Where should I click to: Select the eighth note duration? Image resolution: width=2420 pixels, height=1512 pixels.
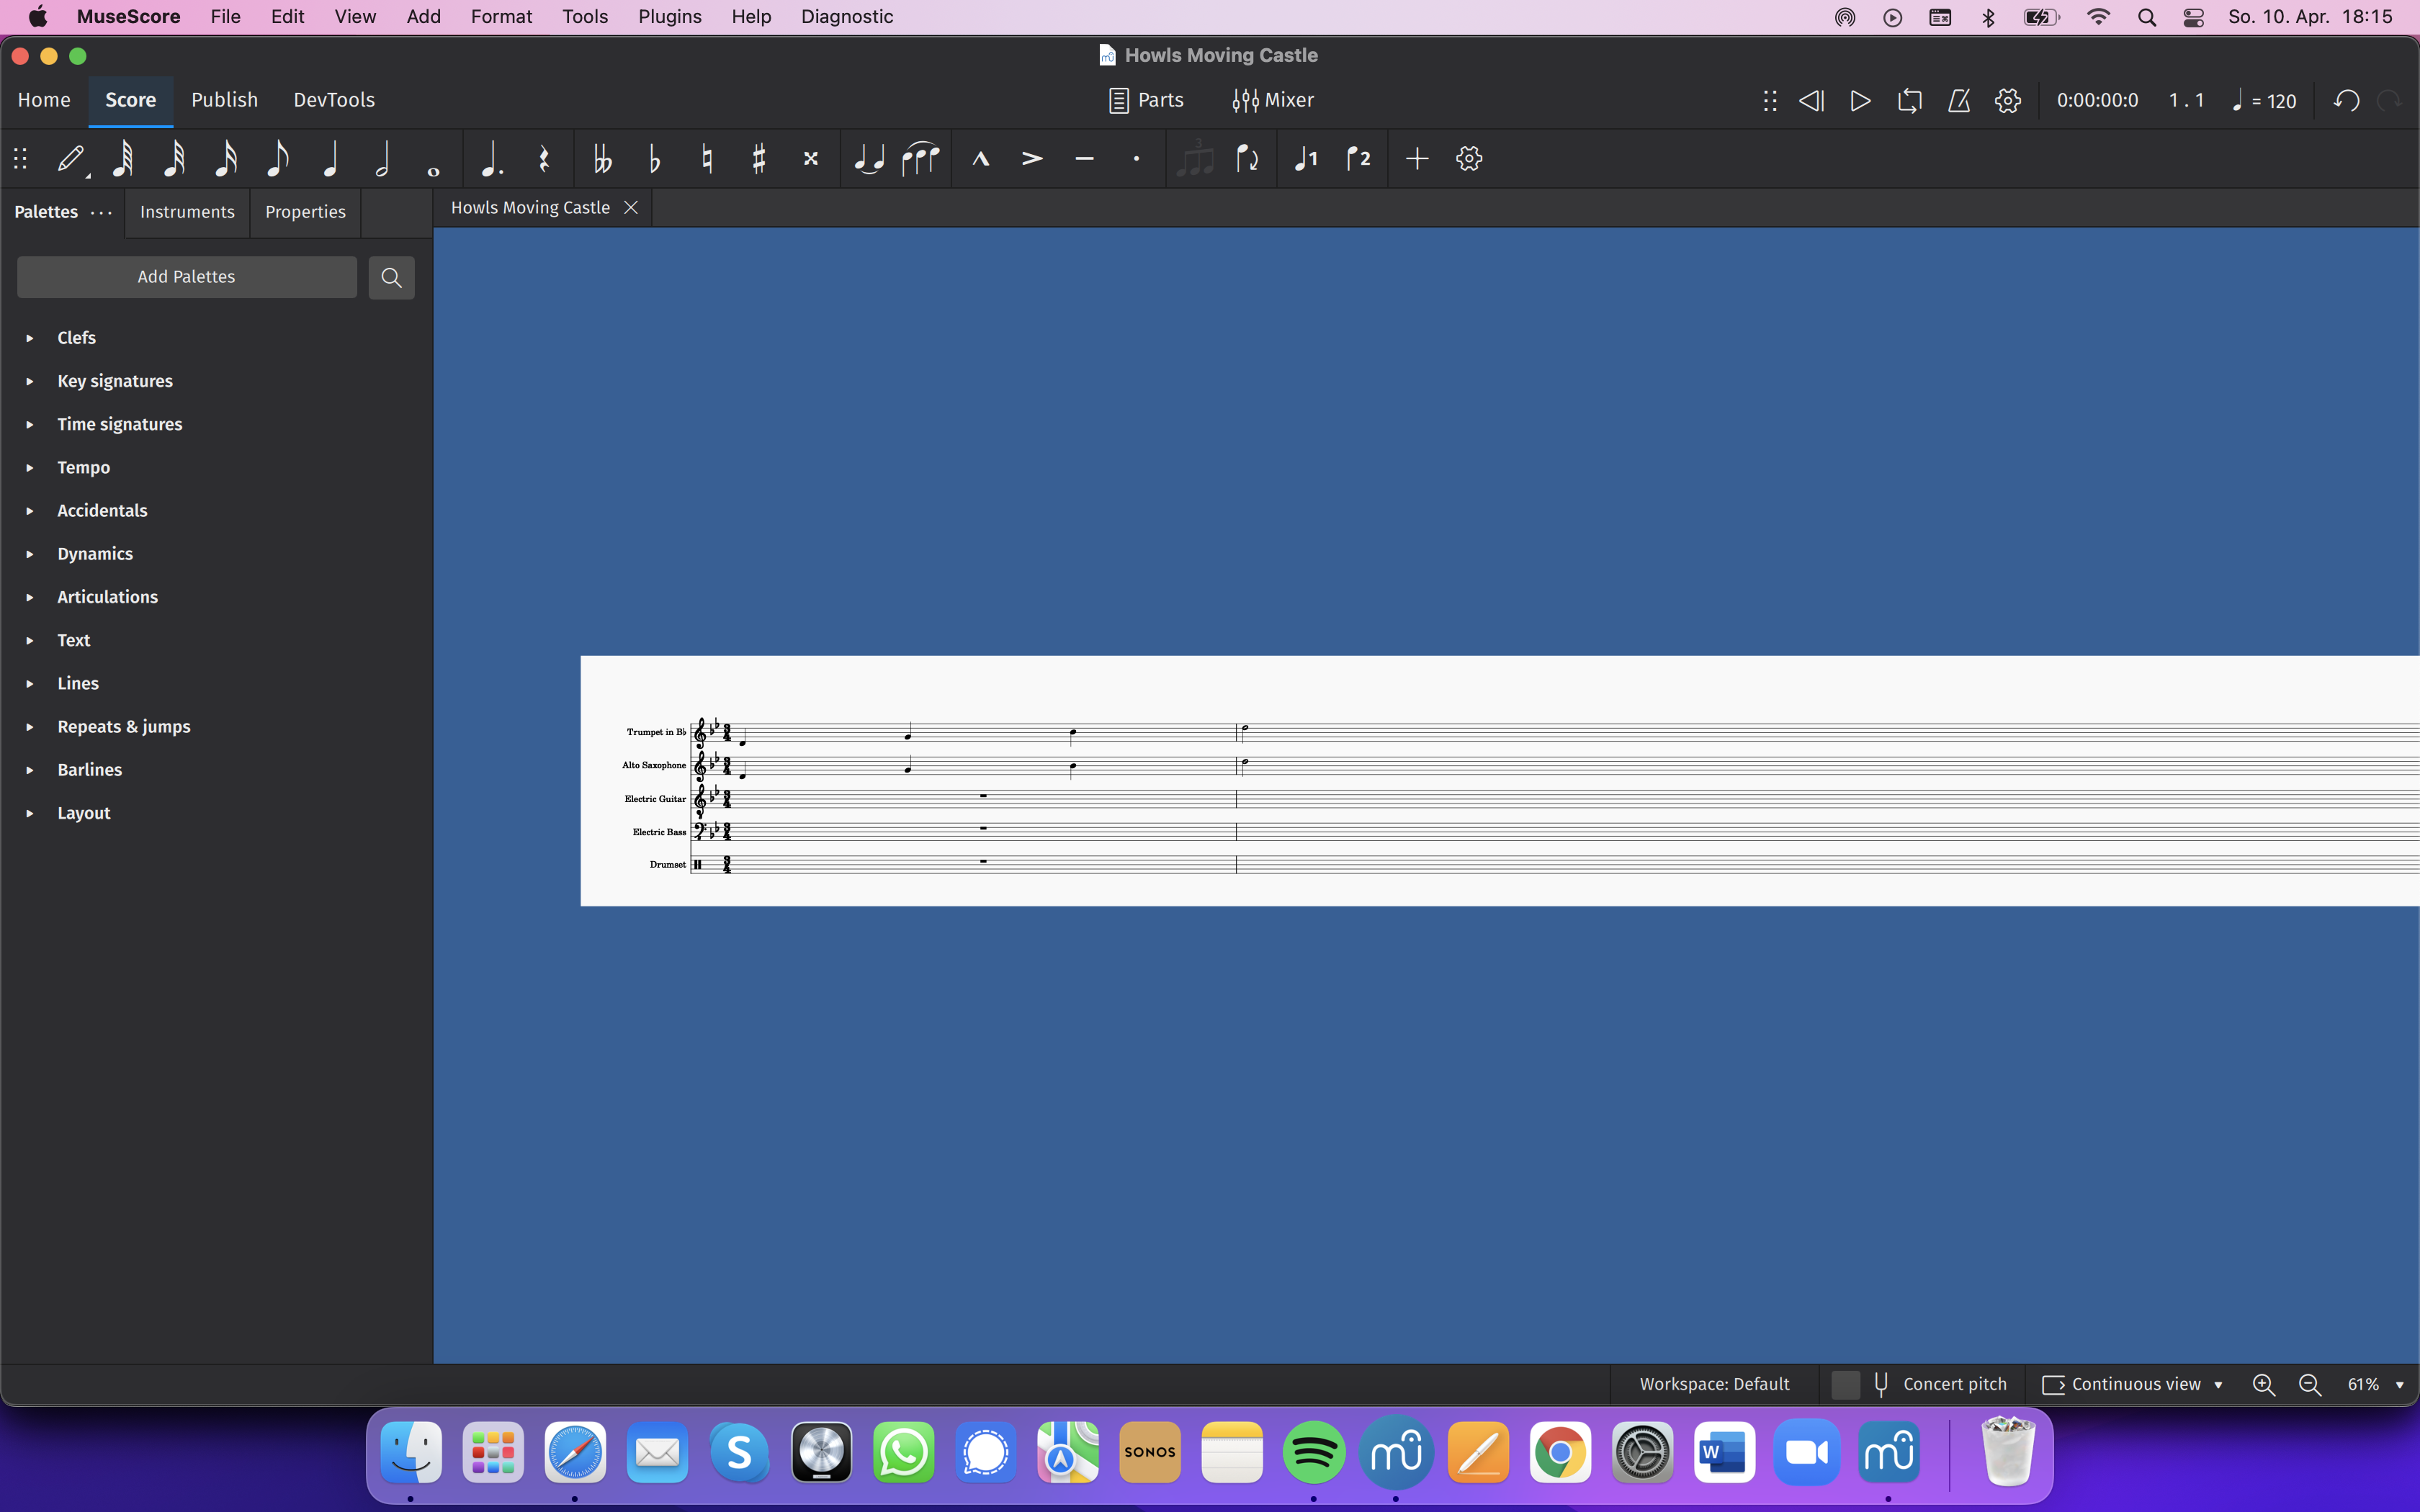pyautogui.click(x=278, y=158)
